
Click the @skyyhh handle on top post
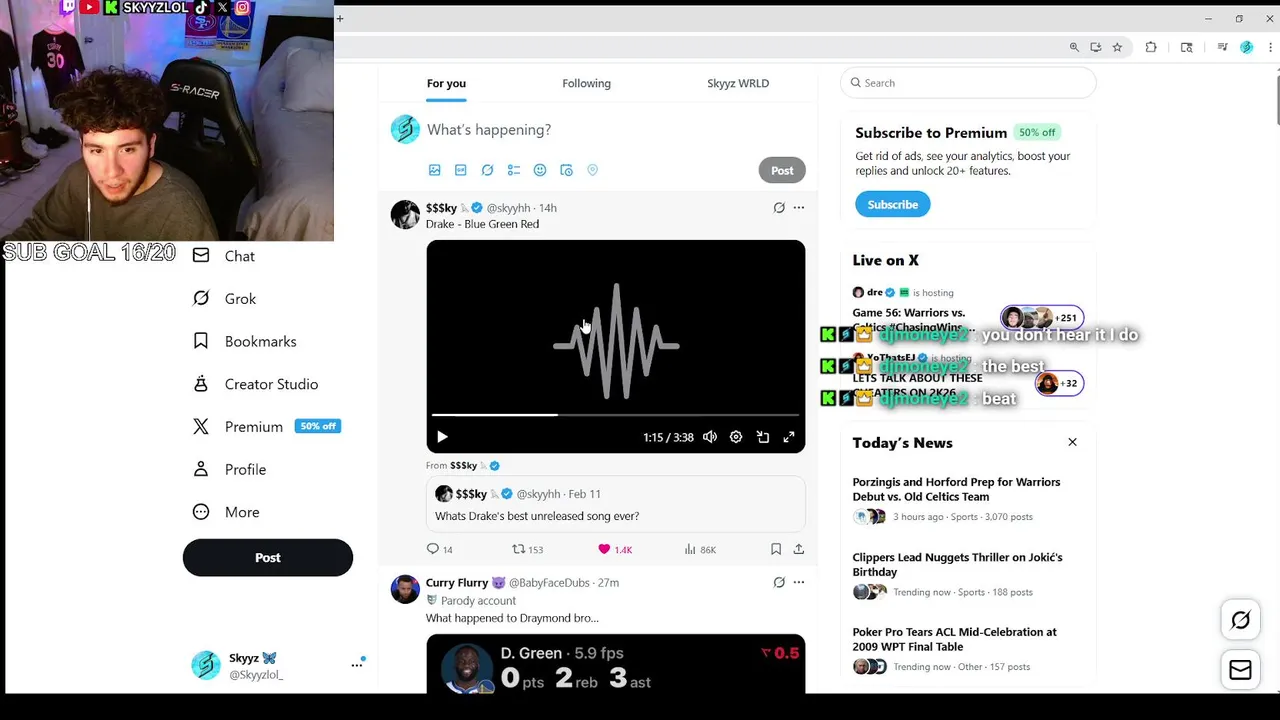pyautogui.click(x=508, y=208)
